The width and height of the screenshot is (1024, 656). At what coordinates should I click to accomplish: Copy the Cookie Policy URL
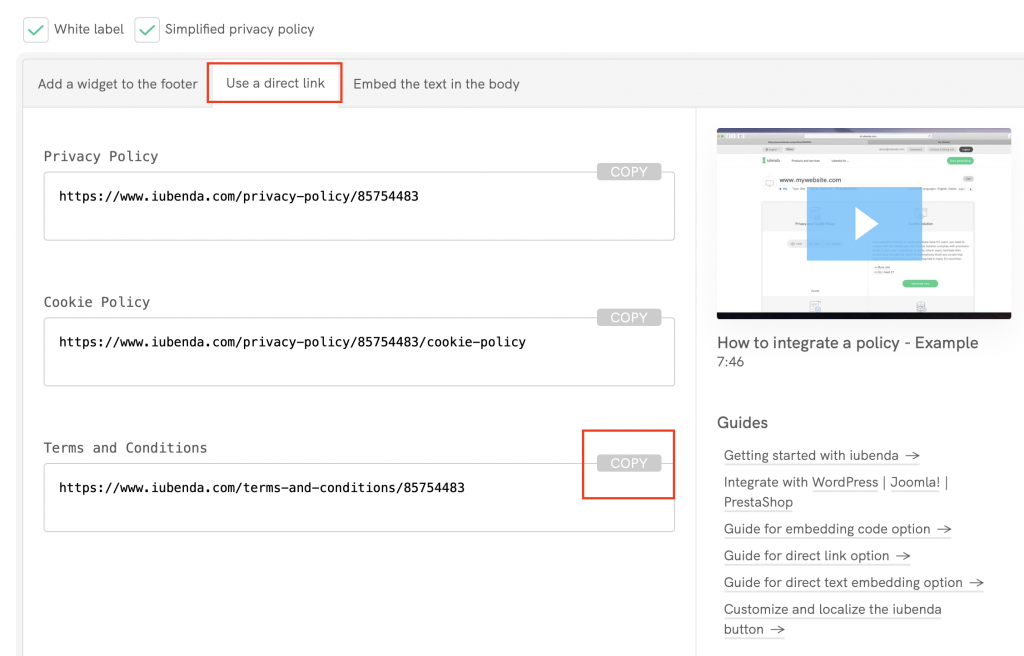click(x=628, y=316)
